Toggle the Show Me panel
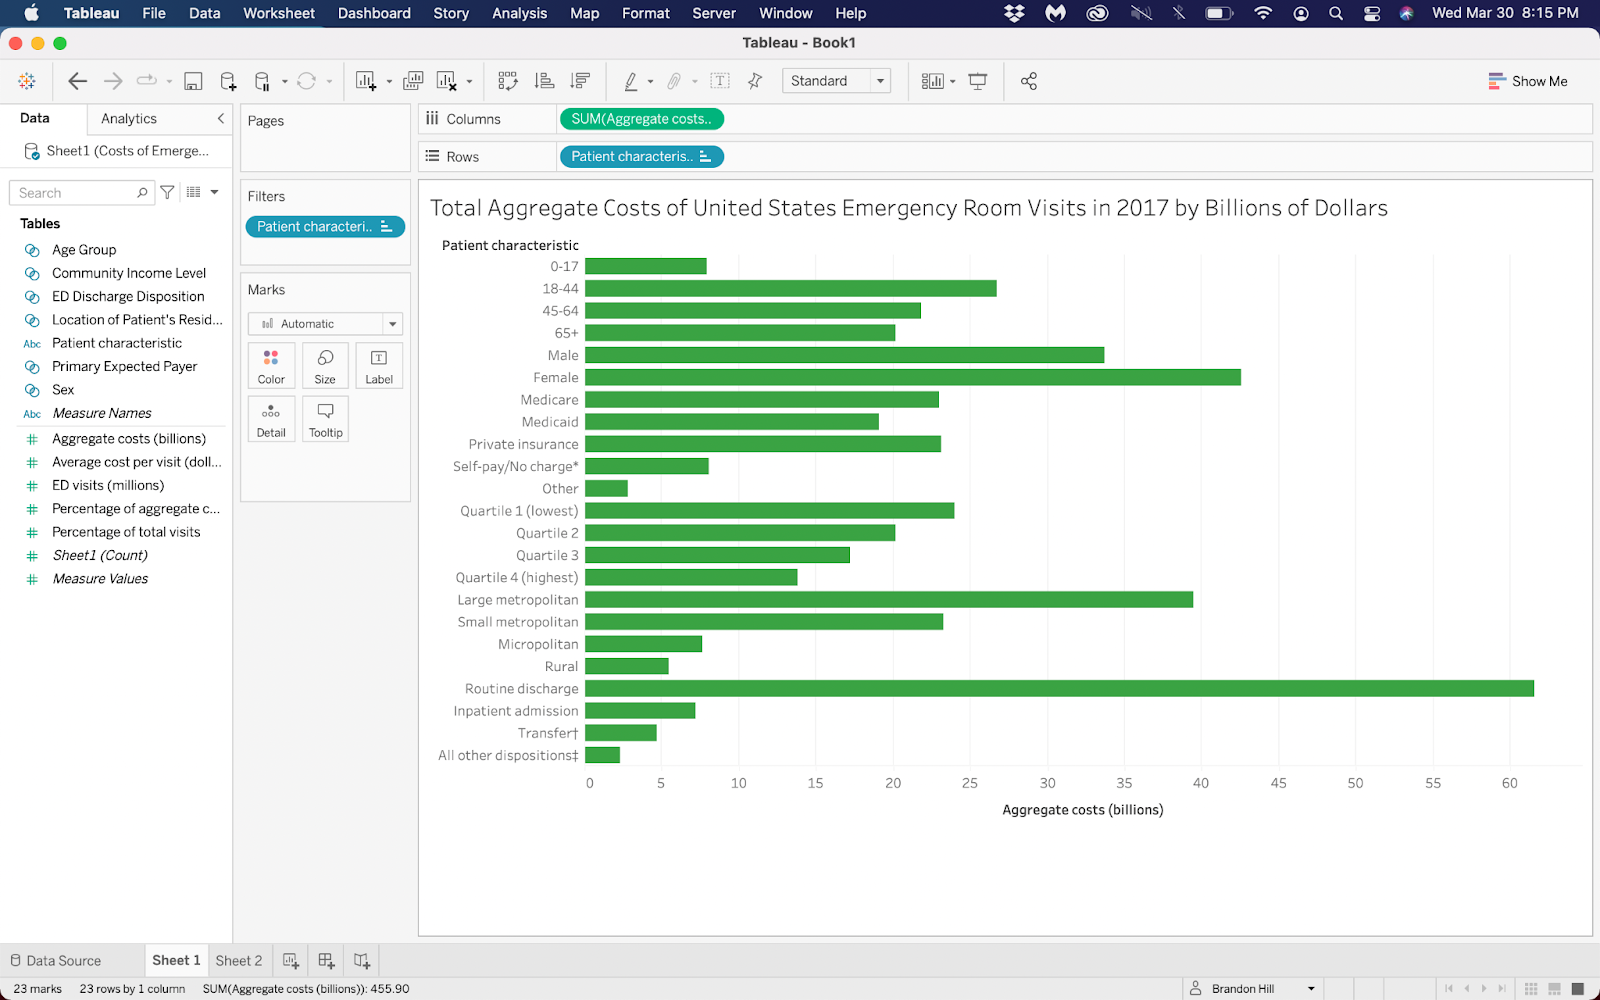 pos(1527,81)
